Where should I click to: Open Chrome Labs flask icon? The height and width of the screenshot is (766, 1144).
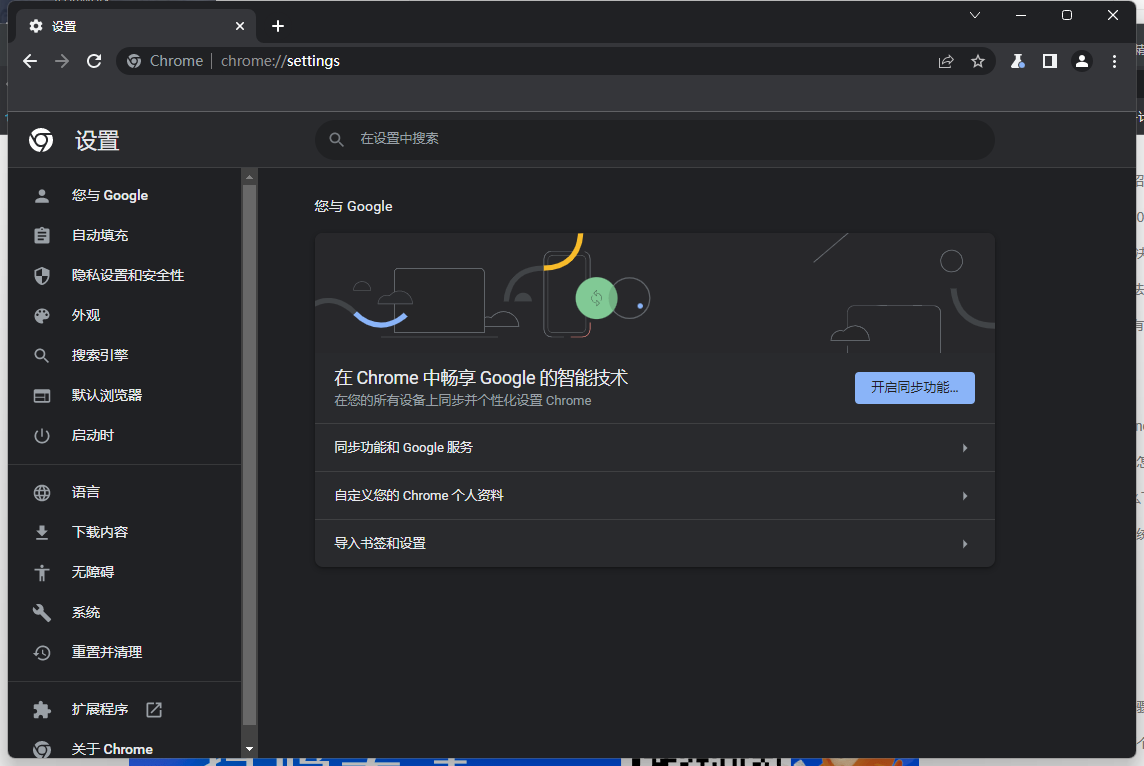pos(1017,61)
